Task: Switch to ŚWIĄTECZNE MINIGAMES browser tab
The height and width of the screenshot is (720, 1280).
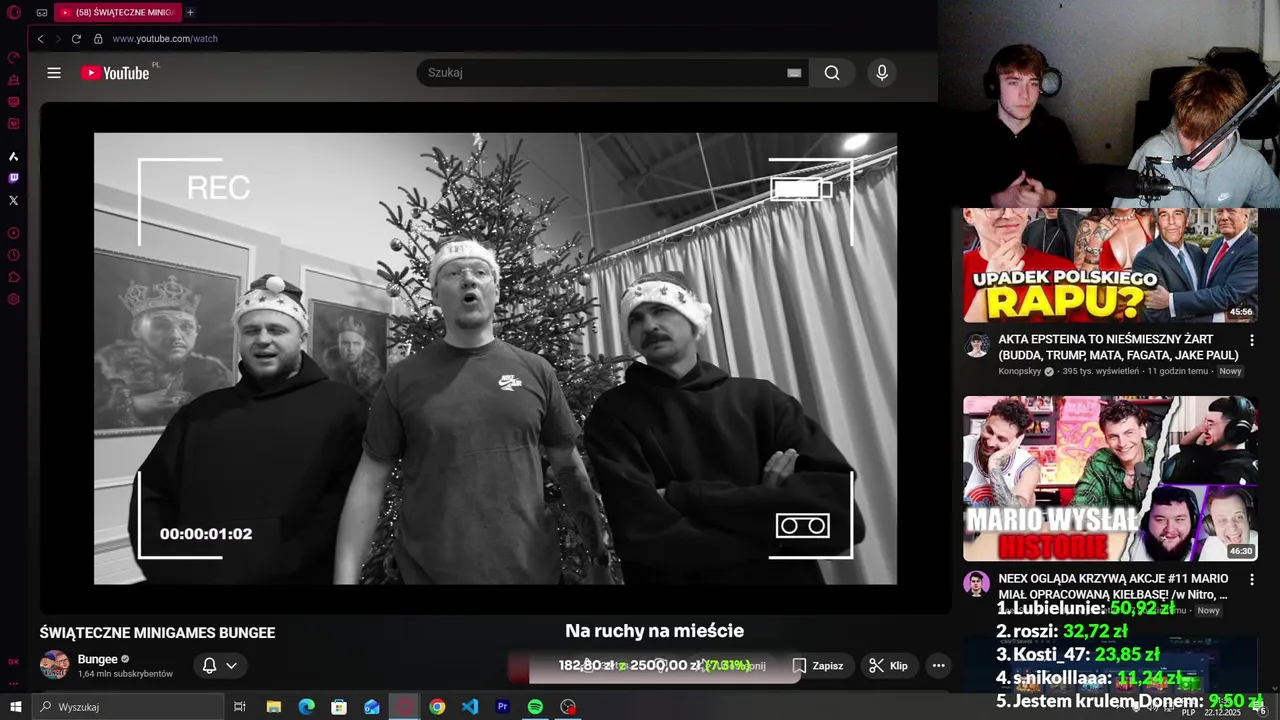Action: coord(116,13)
